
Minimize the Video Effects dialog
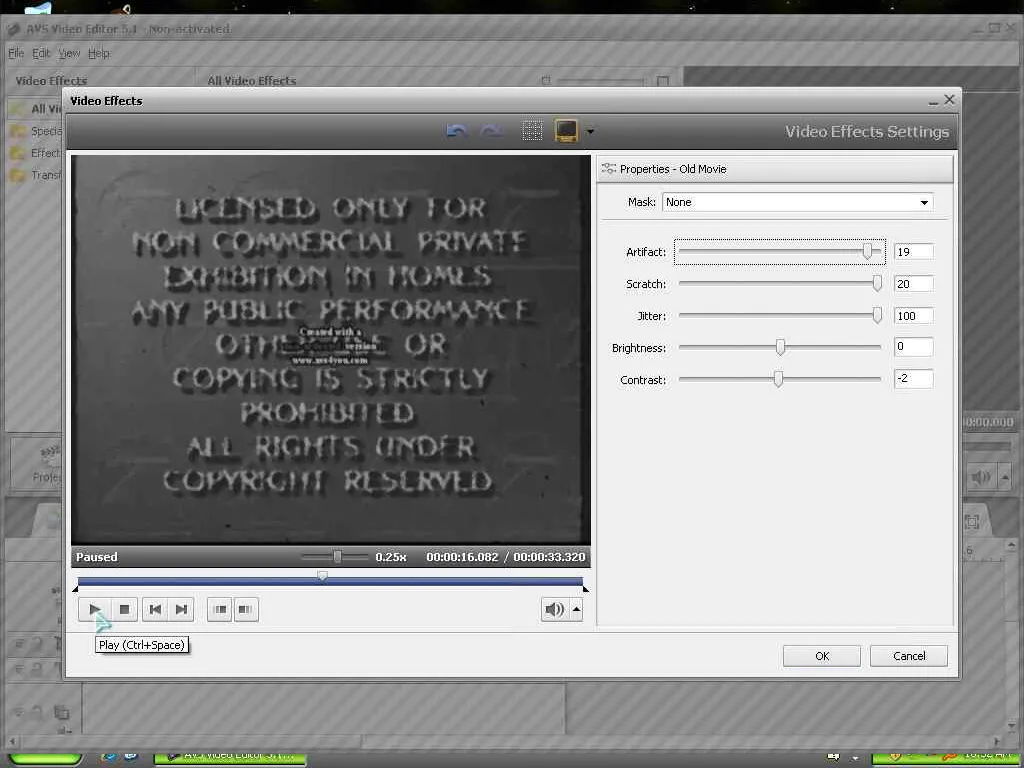[933, 101]
